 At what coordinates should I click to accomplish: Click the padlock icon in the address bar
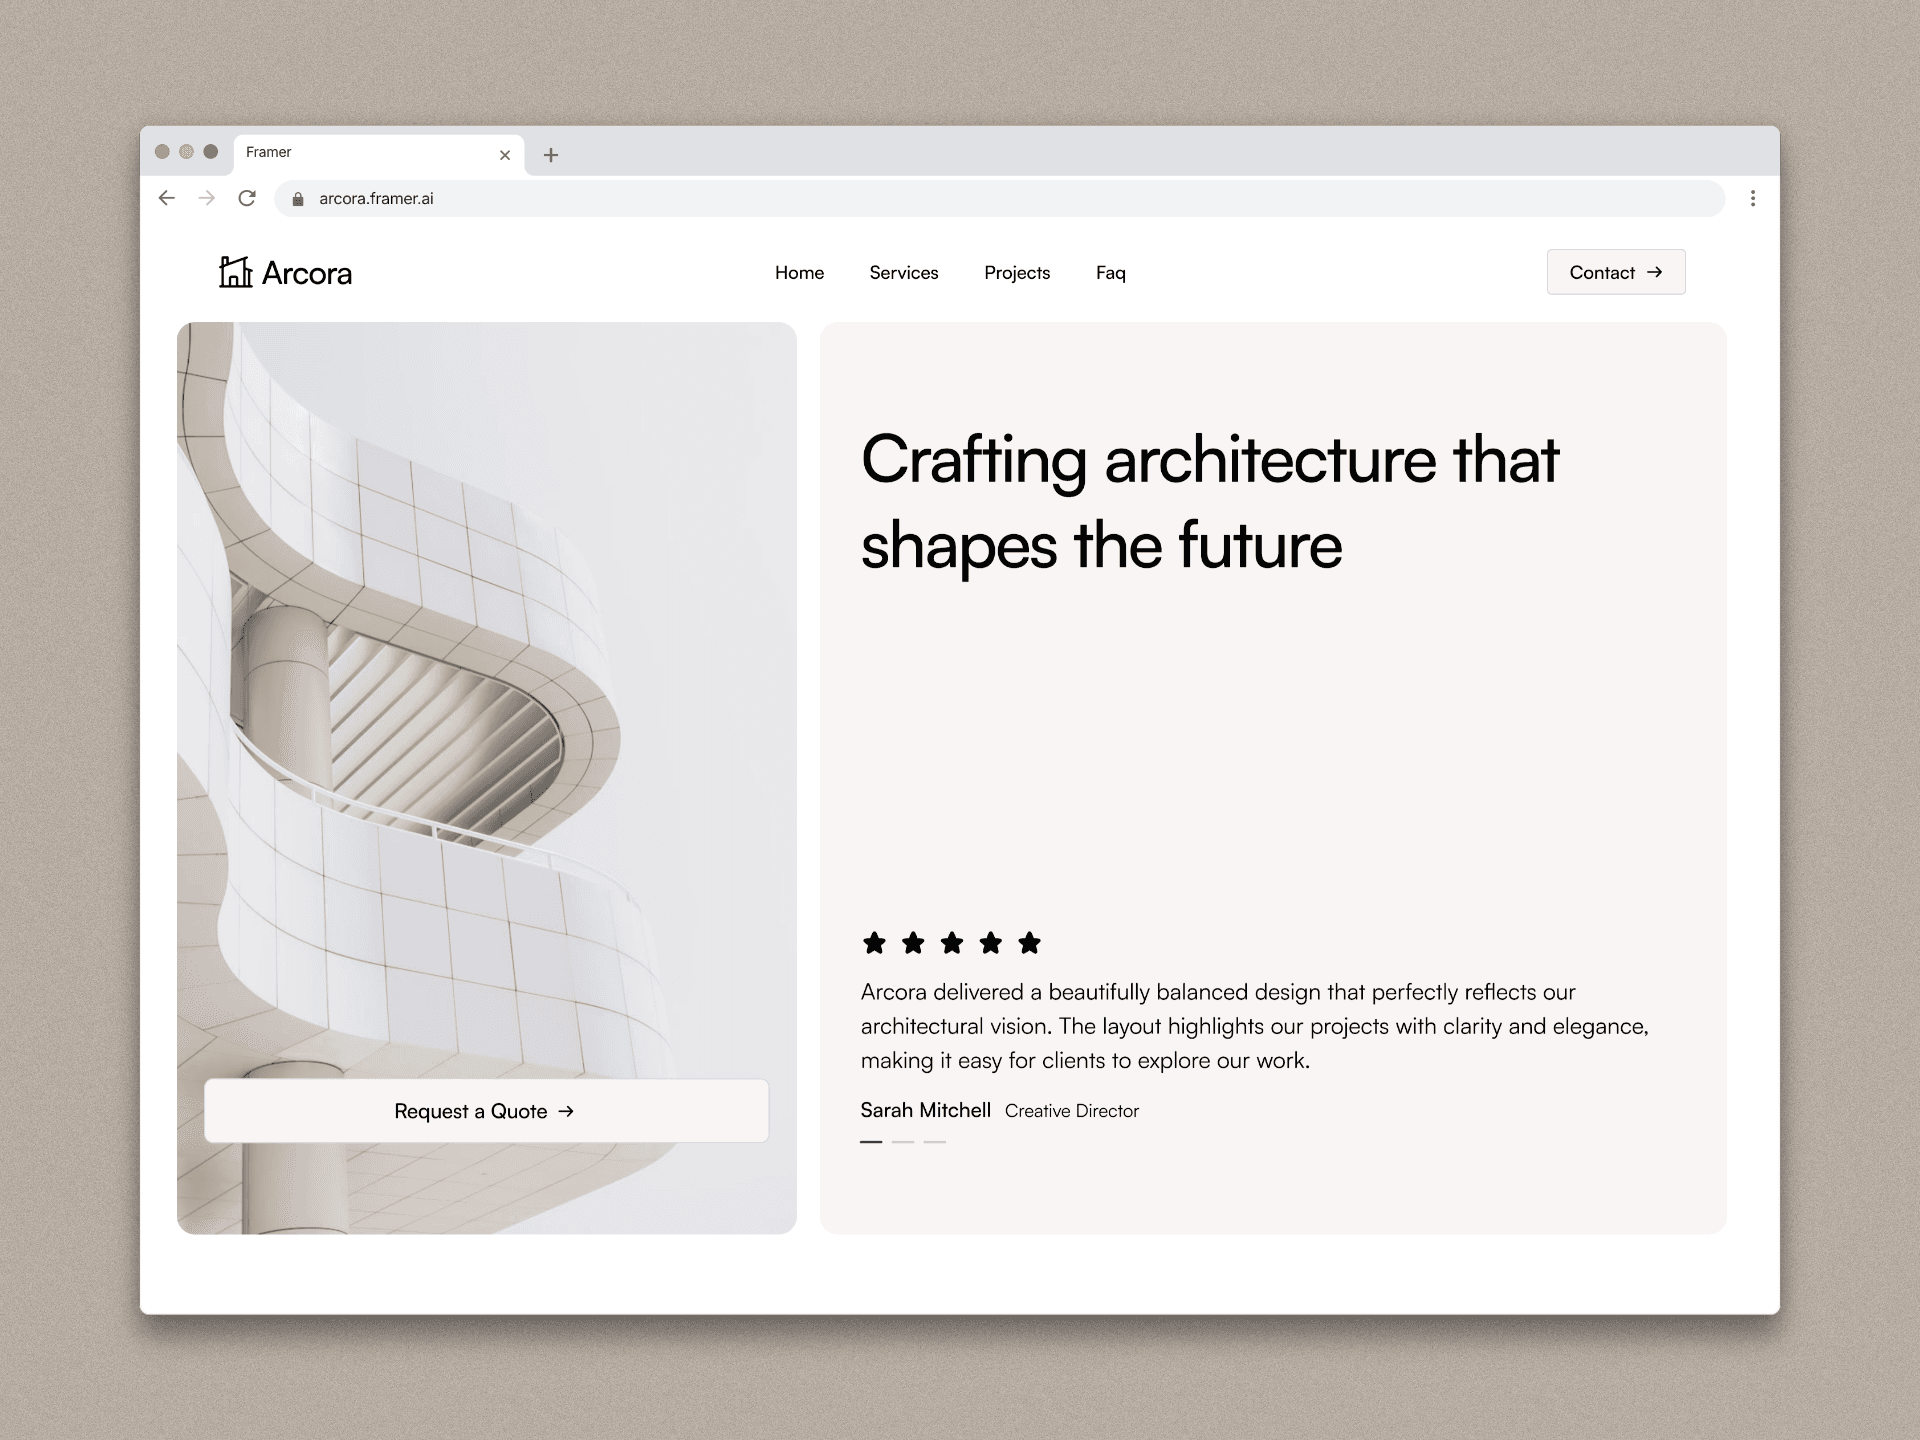coord(297,199)
